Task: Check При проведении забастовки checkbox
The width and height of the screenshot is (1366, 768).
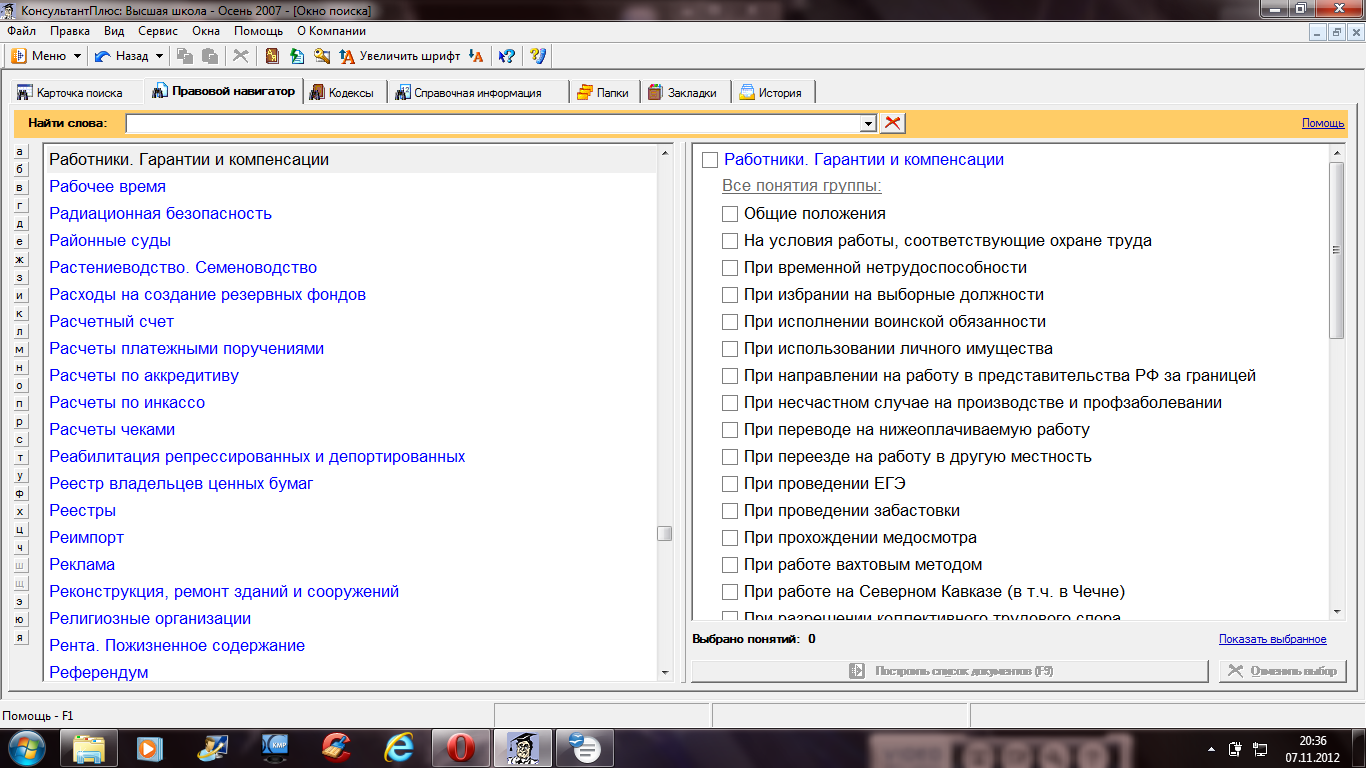Action: coord(730,511)
